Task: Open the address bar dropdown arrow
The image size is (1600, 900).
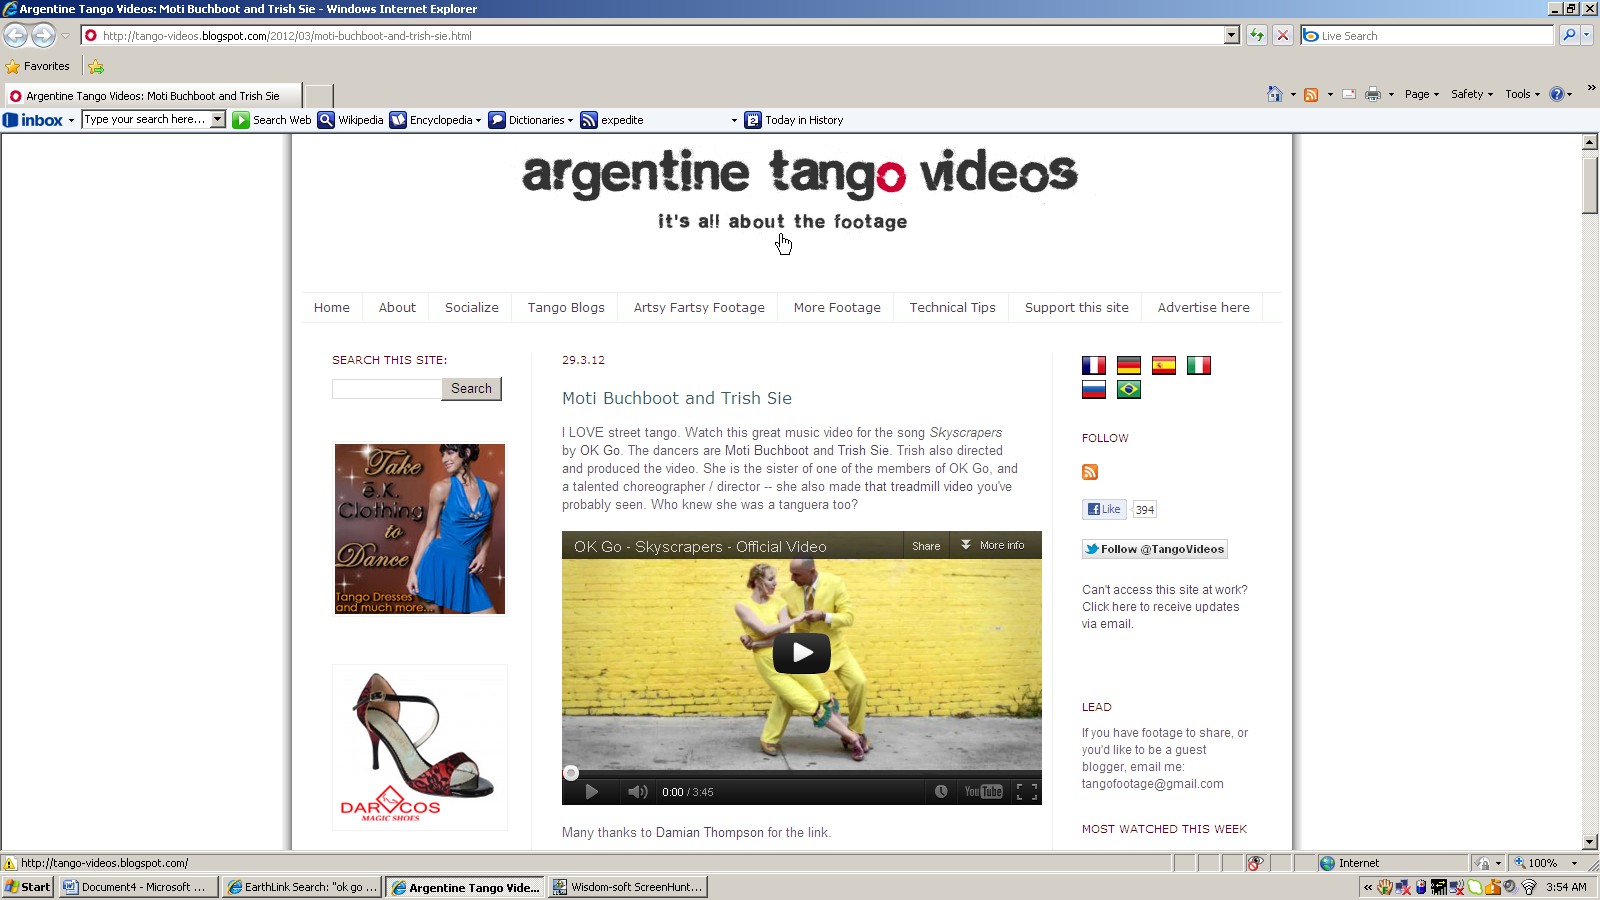Action: click(x=1232, y=35)
